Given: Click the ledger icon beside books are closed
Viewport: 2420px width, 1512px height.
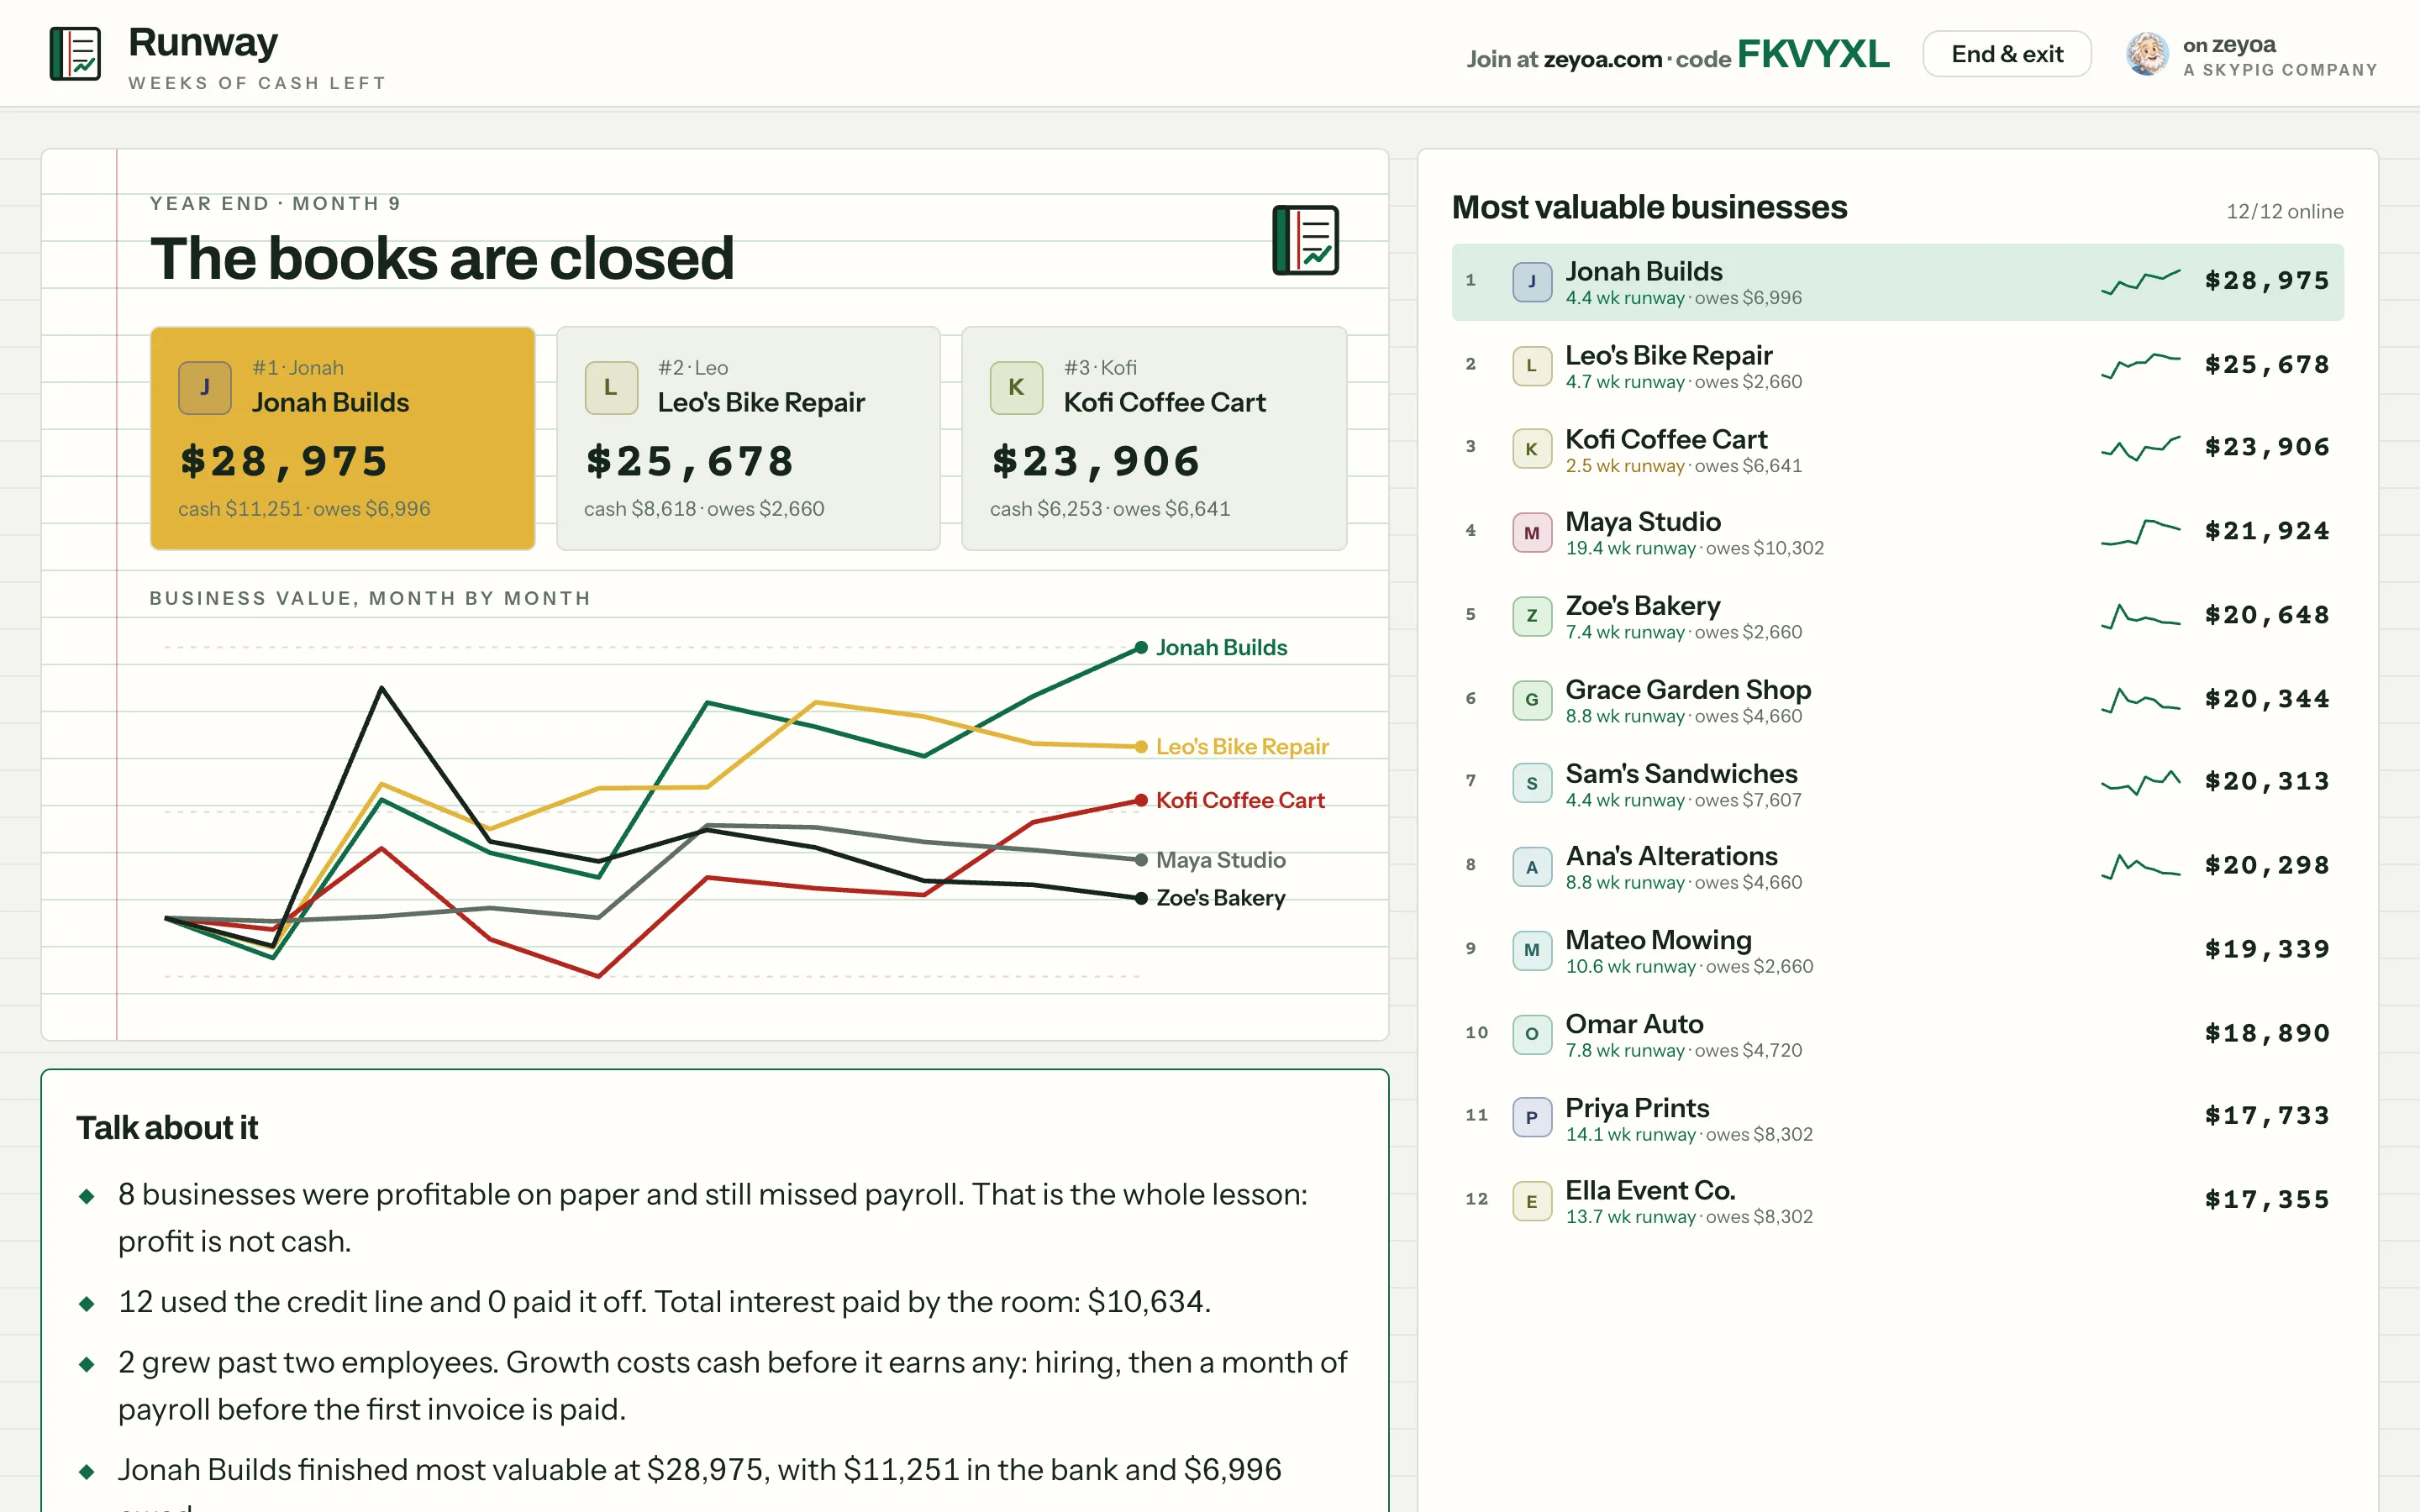Looking at the screenshot, I should coord(1305,240).
